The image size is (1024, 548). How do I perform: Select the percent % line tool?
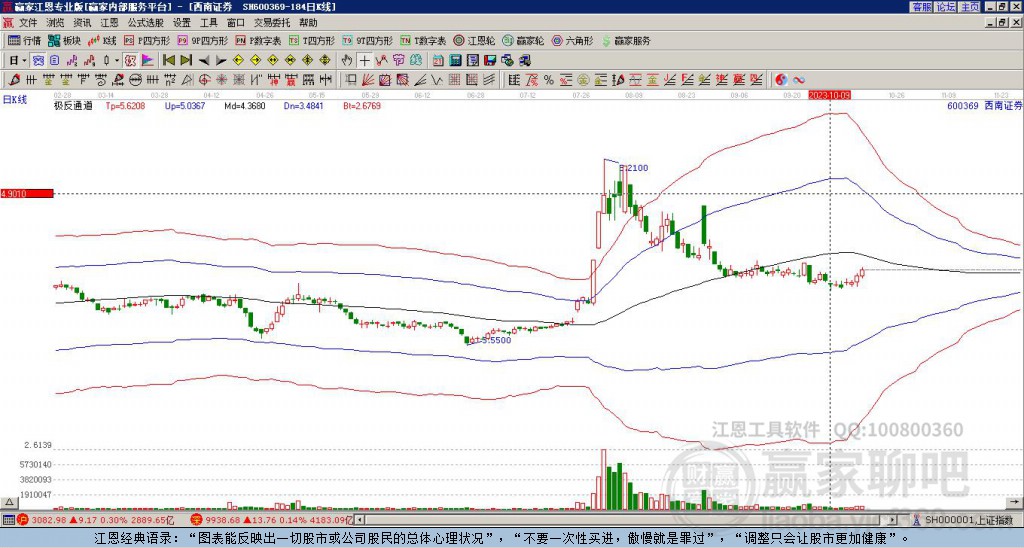pos(549,80)
